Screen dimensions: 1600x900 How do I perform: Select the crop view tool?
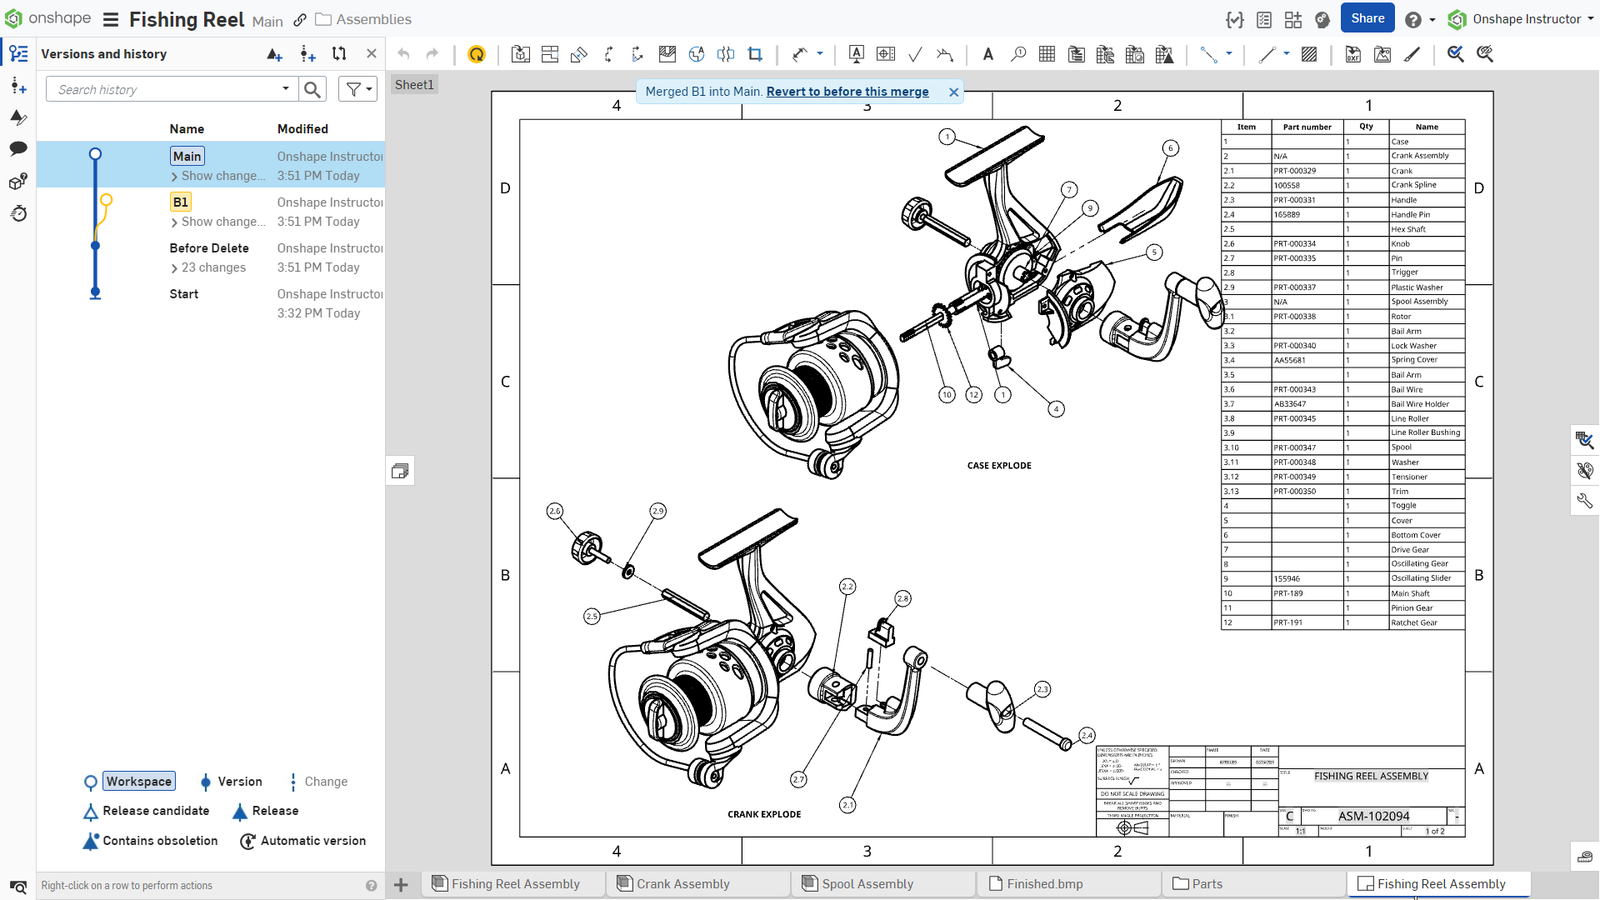755,54
